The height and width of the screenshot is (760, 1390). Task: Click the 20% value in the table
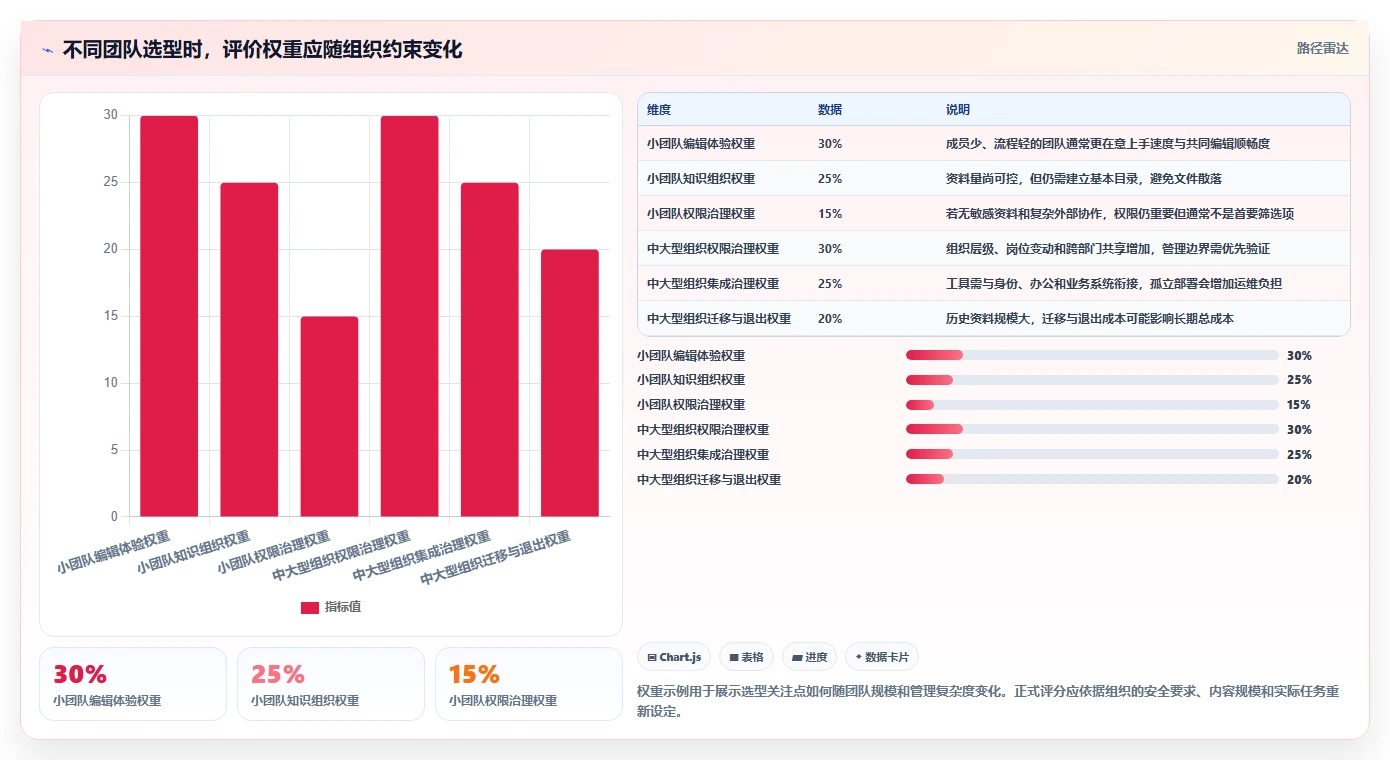click(830, 319)
